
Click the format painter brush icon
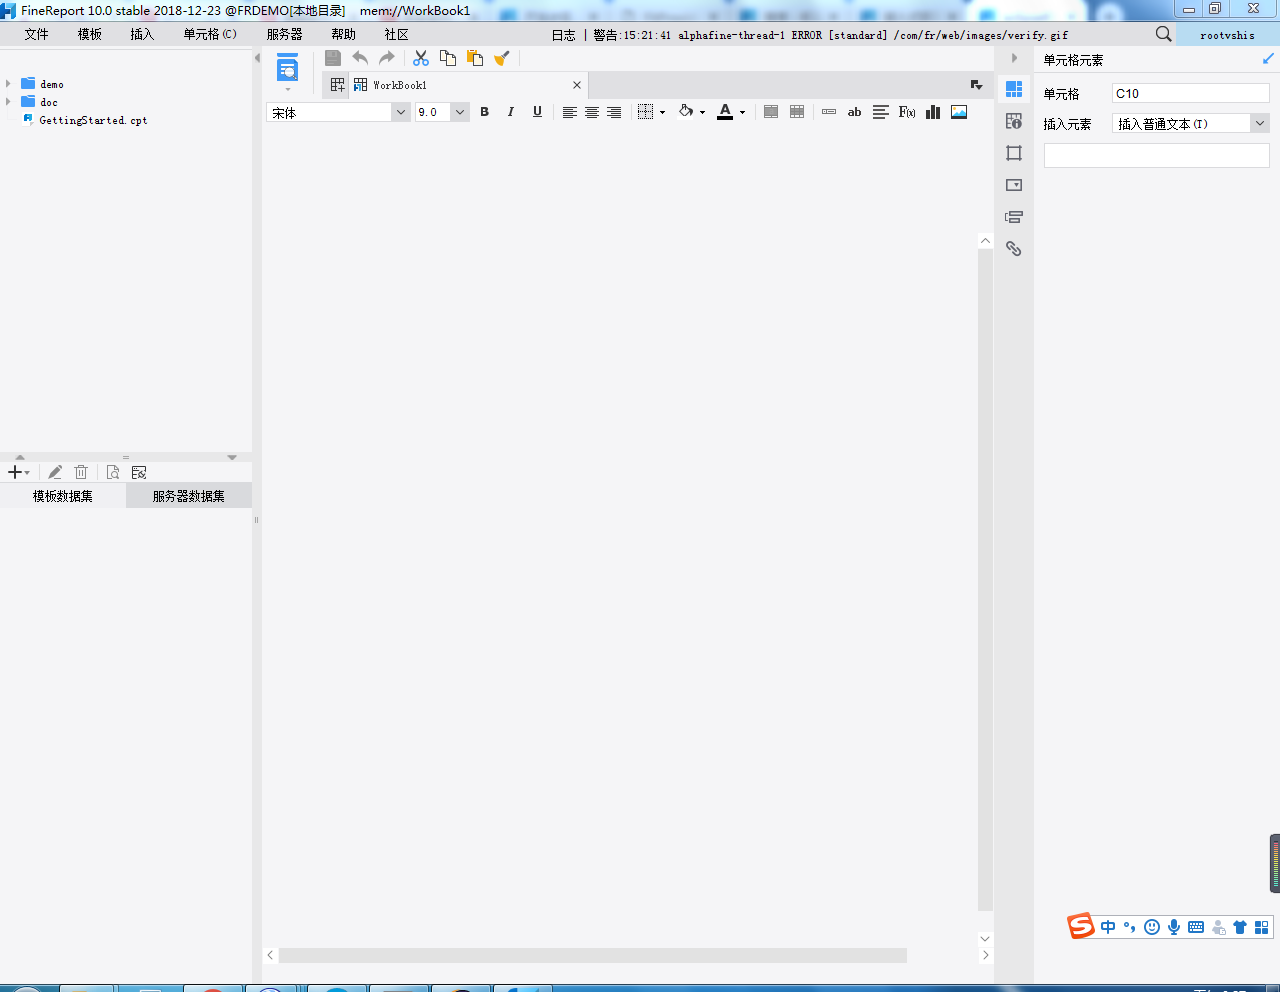tap(502, 58)
